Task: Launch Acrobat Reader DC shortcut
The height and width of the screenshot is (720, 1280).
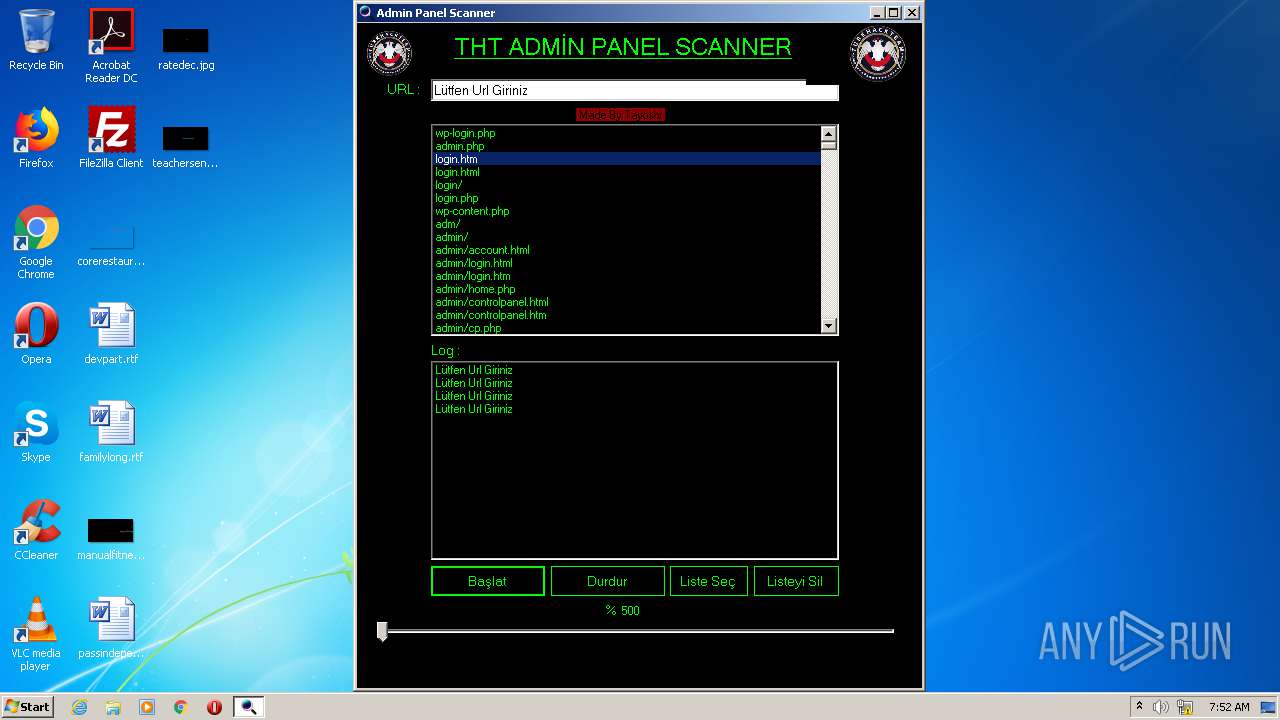Action: 111,46
